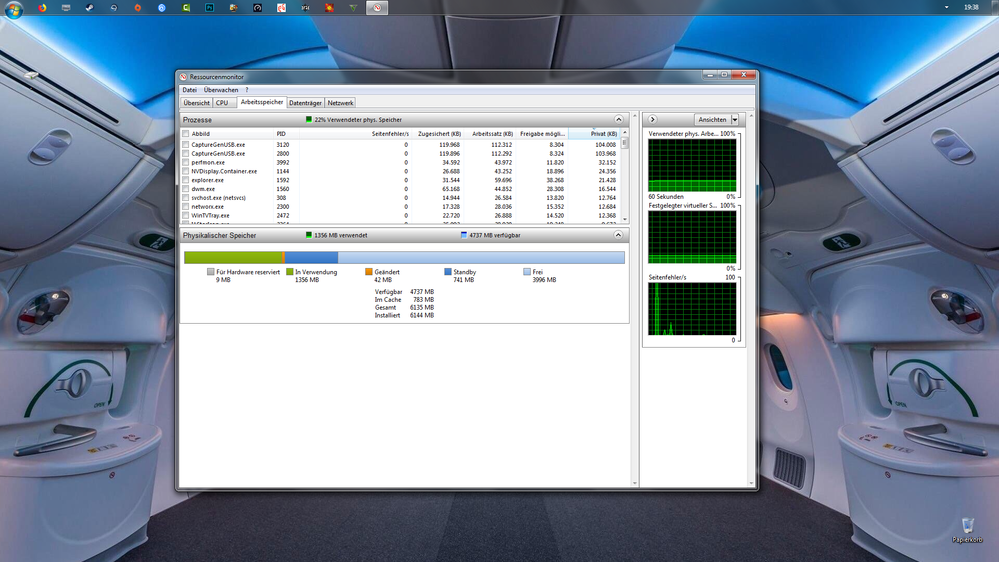This screenshot has width=999, height=562.
Task: Enable the dwm.exe process checkbox
Action: 185,189
